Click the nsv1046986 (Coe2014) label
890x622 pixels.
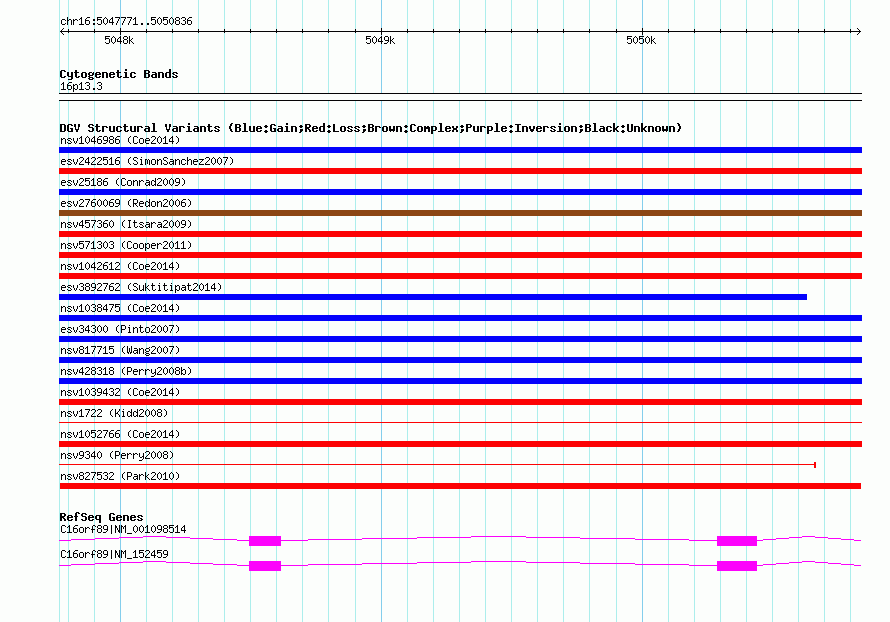click(x=120, y=140)
